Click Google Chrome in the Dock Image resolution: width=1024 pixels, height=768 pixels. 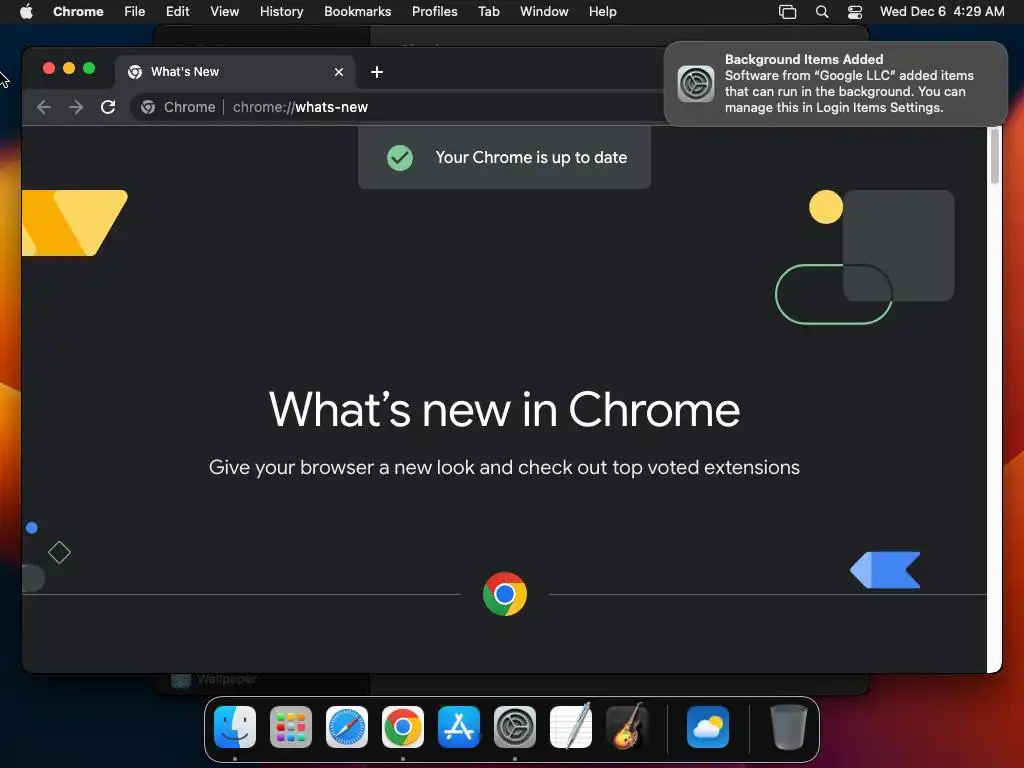pyautogui.click(x=403, y=727)
